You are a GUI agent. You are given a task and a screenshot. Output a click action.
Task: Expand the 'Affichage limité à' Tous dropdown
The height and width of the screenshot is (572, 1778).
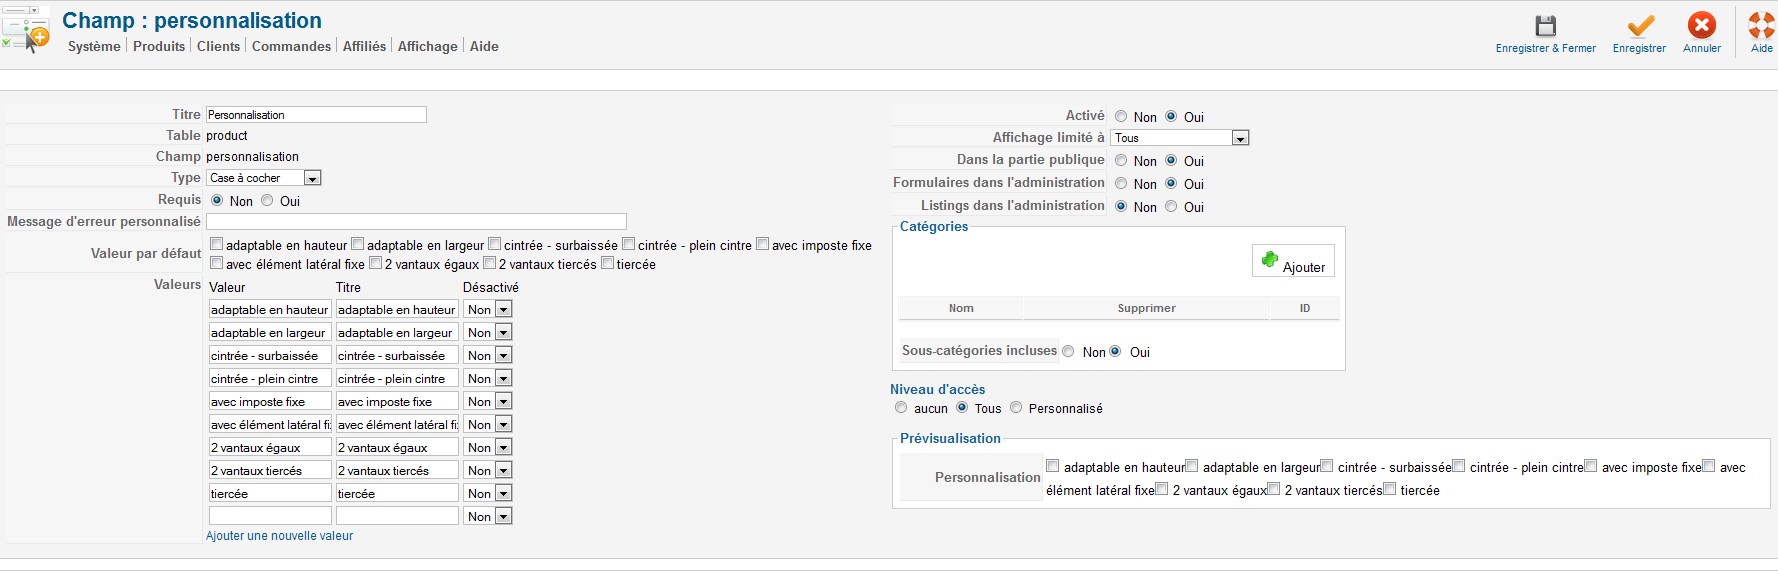pyautogui.click(x=1180, y=138)
